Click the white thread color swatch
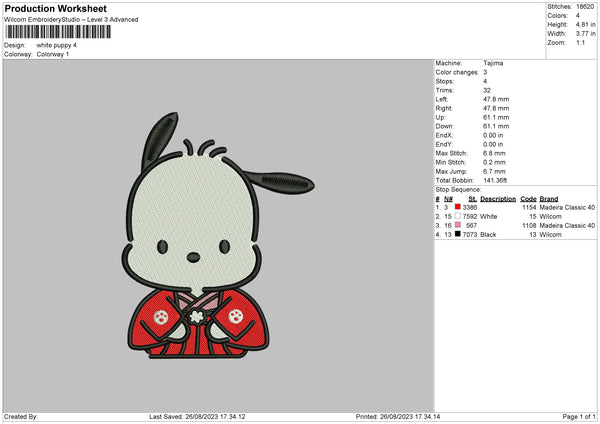The height and width of the screenshot is (424, 600). pyautogui.click(x=458, y=216)
